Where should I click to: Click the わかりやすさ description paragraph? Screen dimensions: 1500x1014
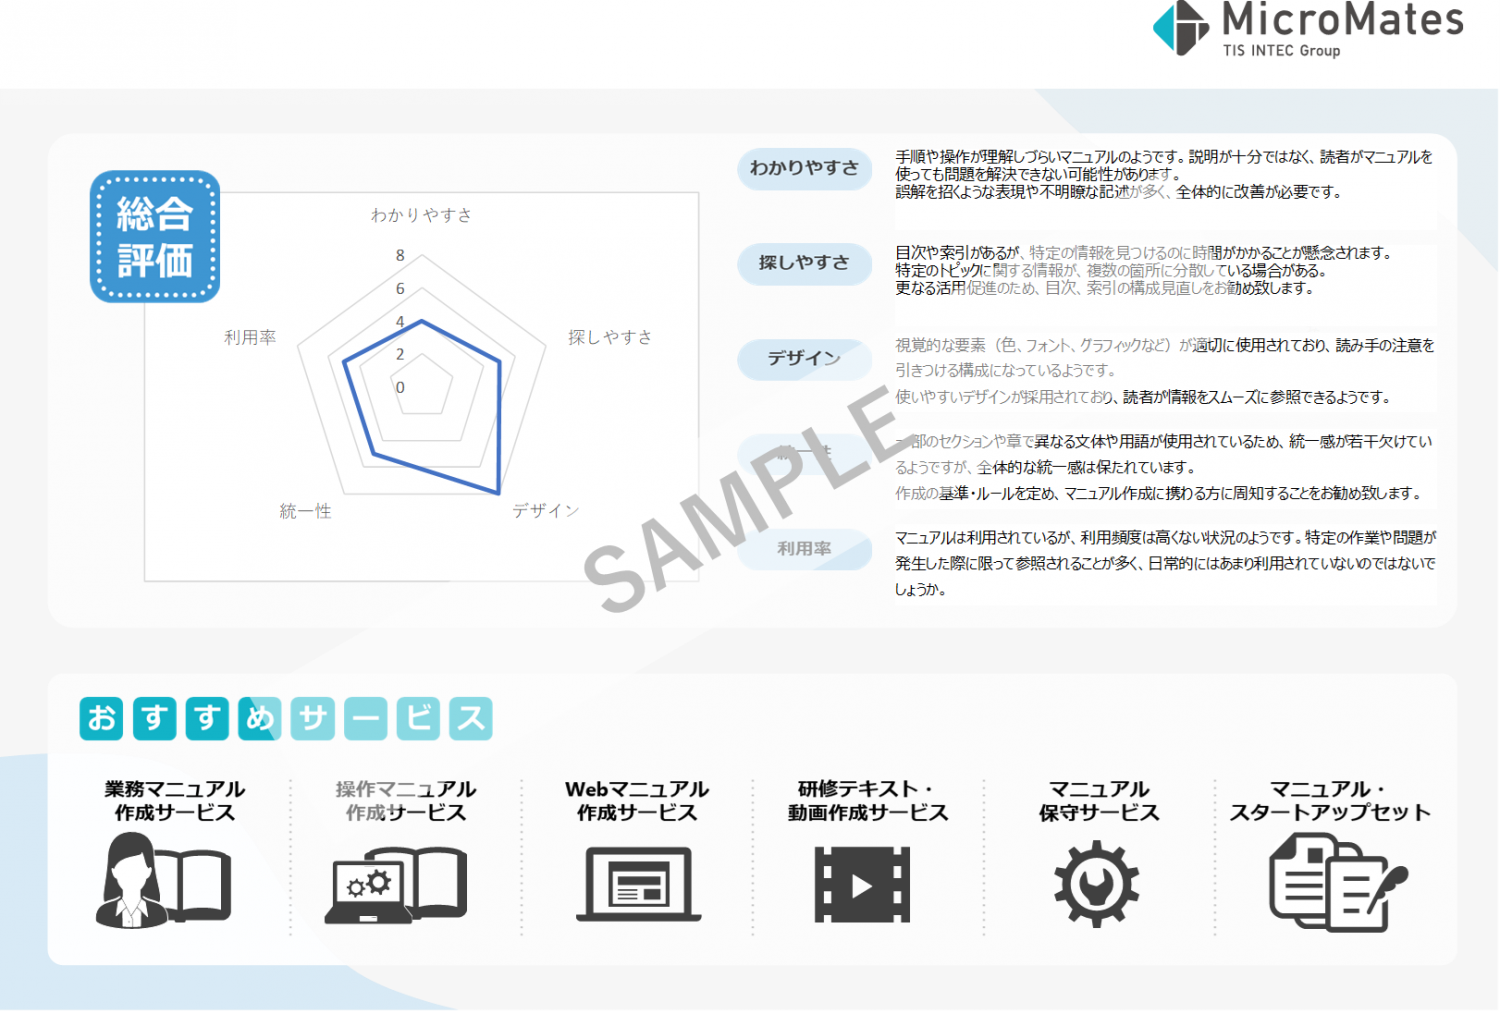coord(1164,174)
